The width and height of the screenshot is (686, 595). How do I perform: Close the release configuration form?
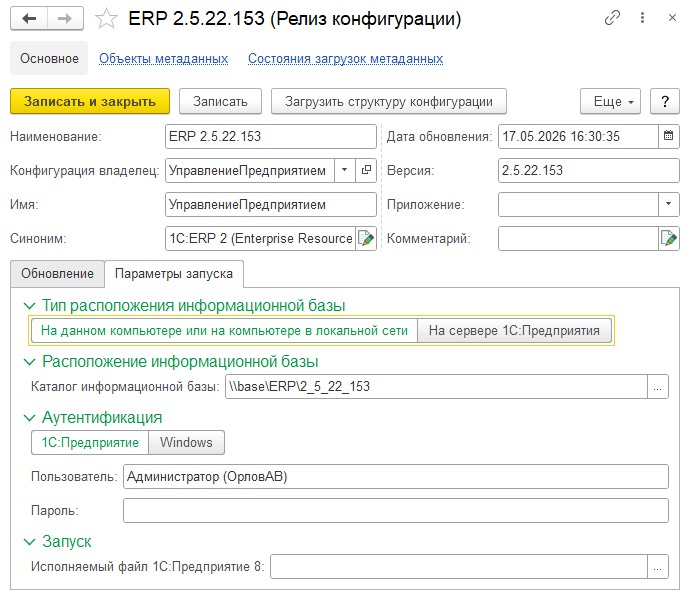coord(672,18)
